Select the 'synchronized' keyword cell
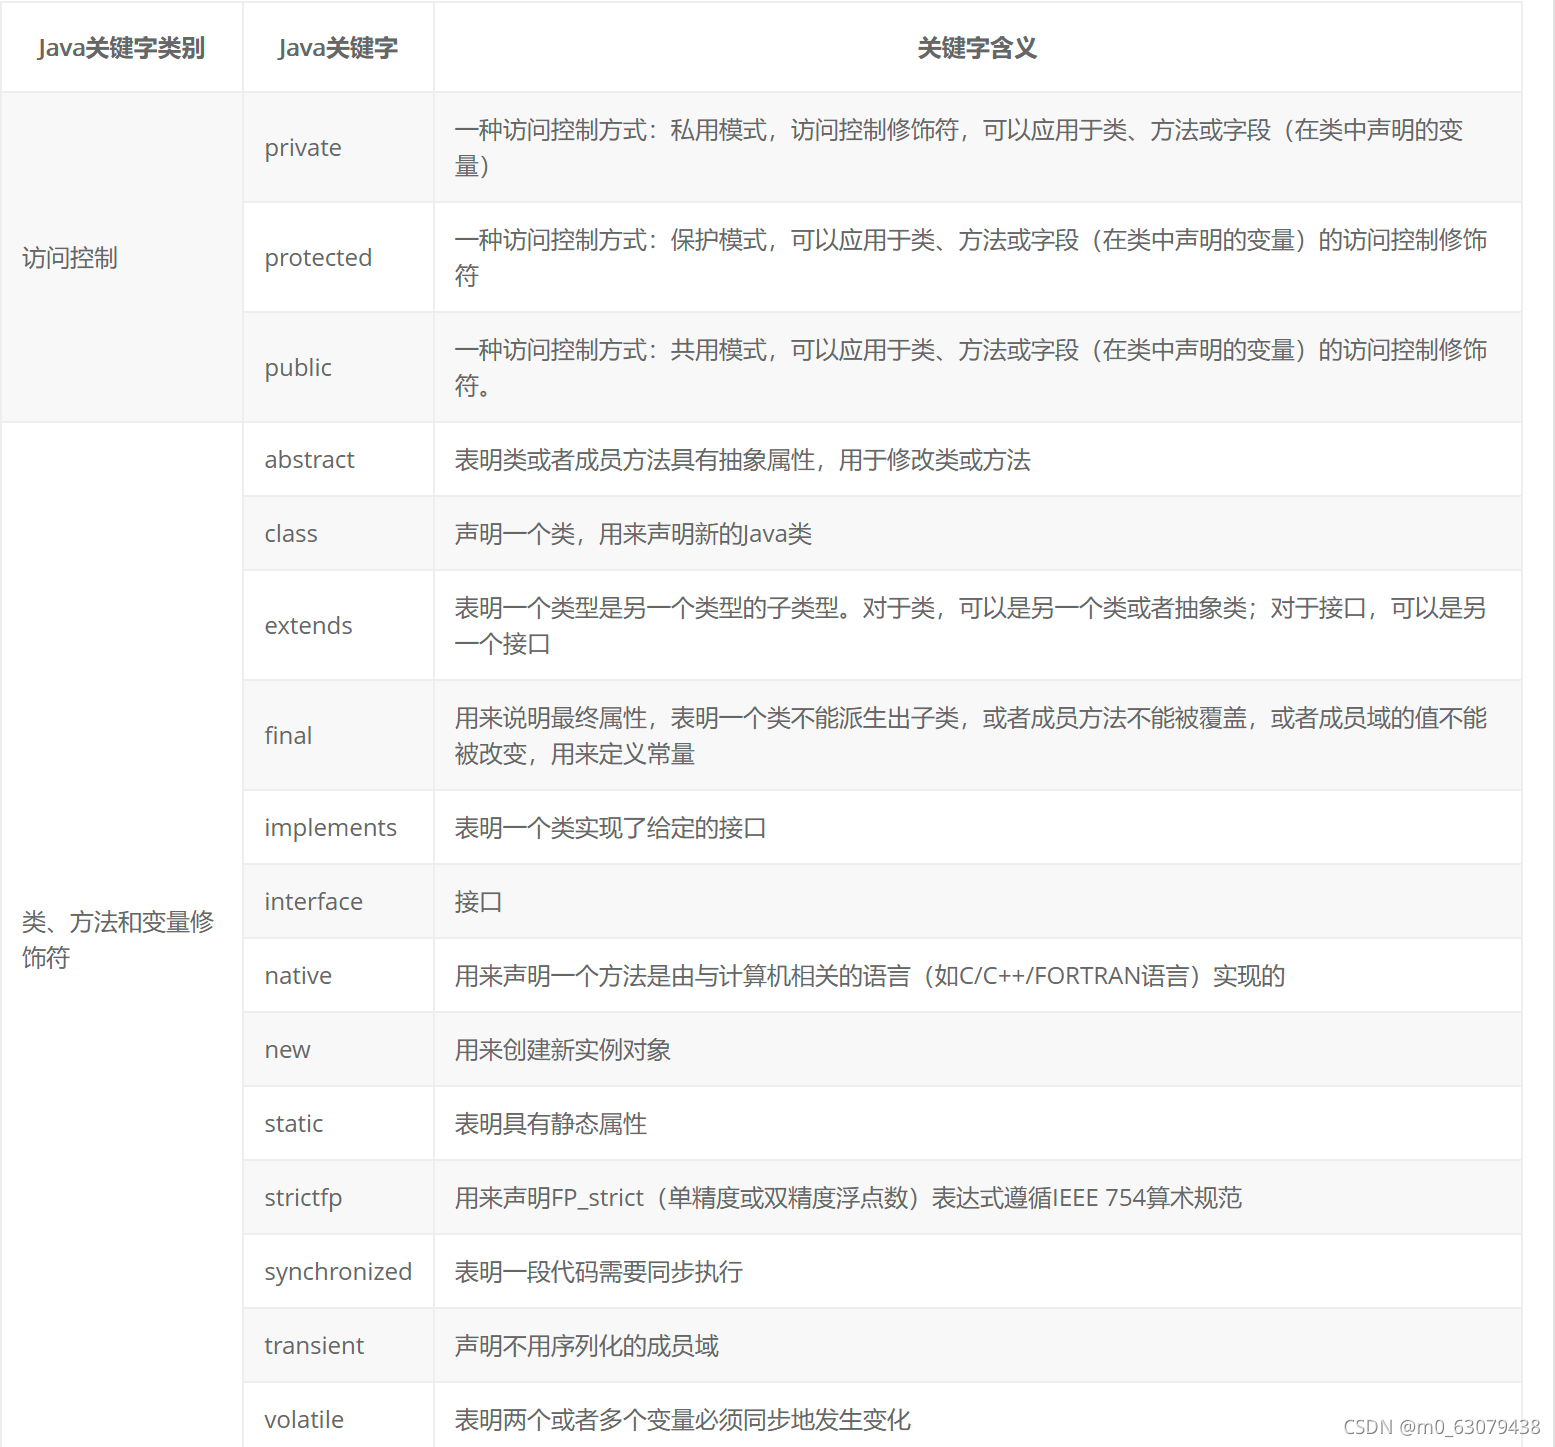Viewport: 1555px width, 1447px height. (338, 1272)
